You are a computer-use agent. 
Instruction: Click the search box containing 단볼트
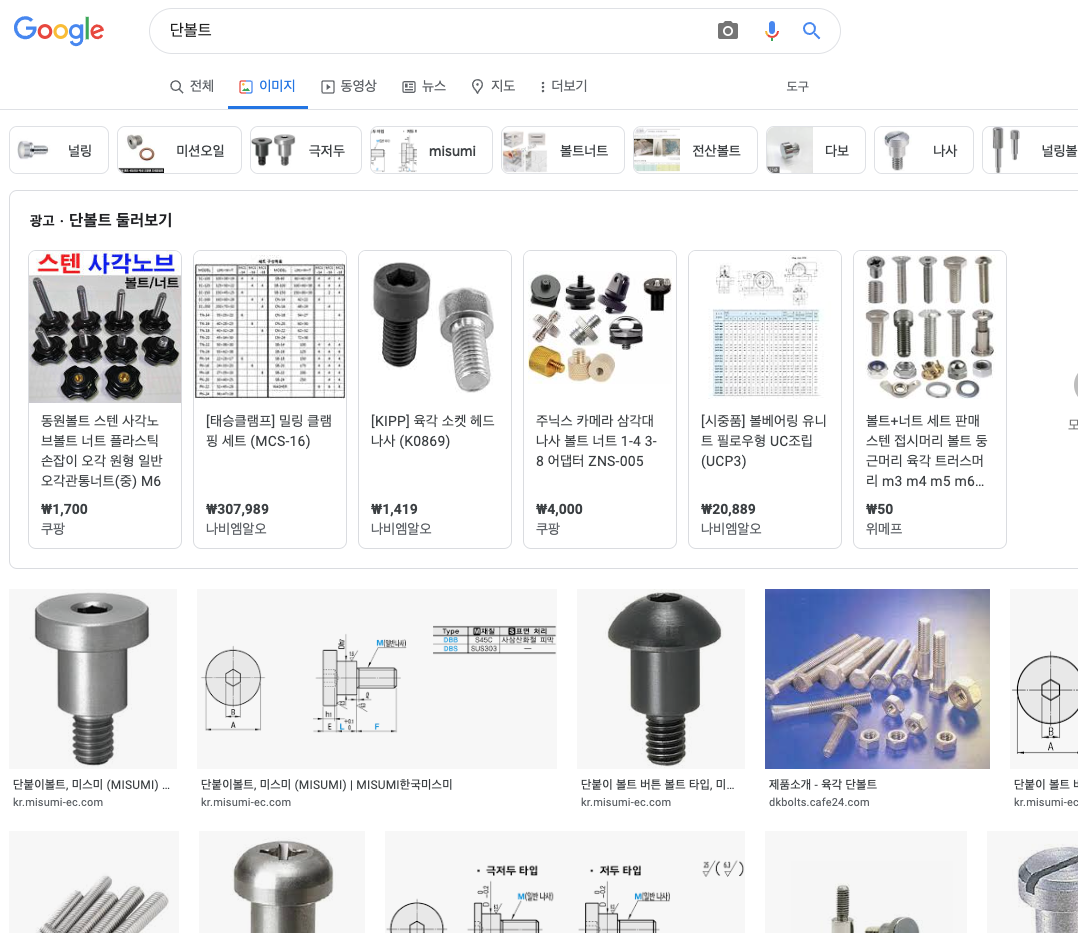[x=430, y=31]
